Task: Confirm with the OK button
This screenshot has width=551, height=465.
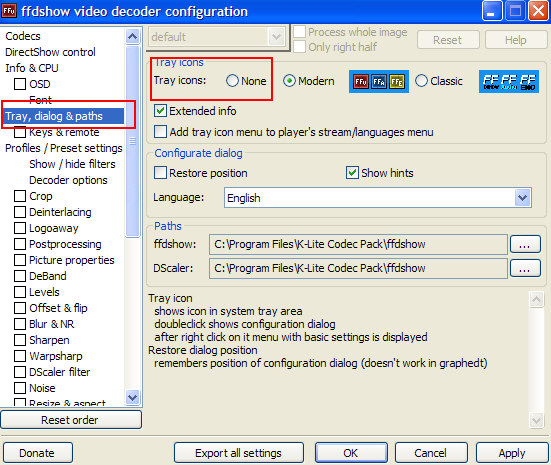Action: pos(351,453)
